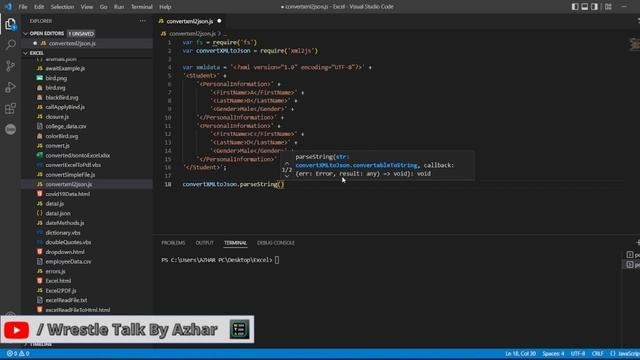Image resolution: width=640 pixels, height=360 pixels.
Task: Click unsaved dot on convertxml2json.js tab
Action: point(219,21)
